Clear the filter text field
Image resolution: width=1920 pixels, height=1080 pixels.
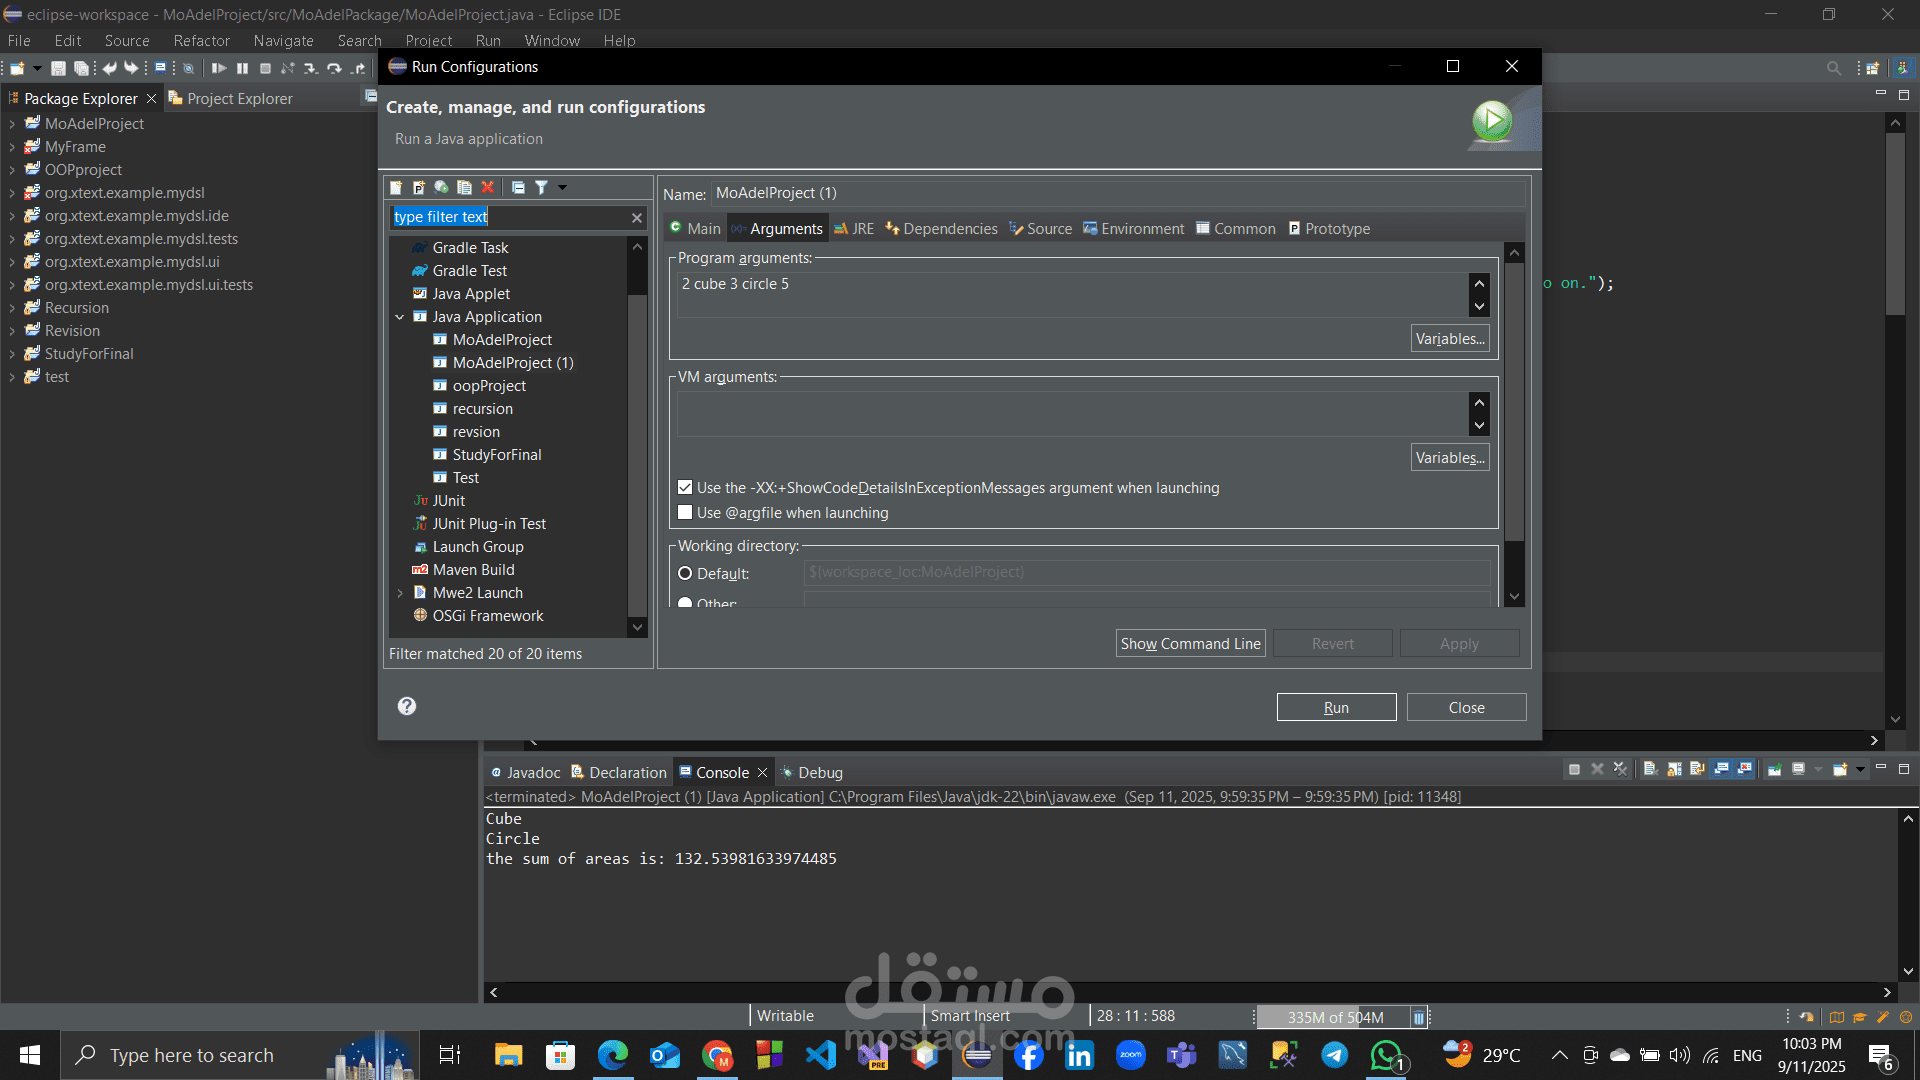coord(637,218)
